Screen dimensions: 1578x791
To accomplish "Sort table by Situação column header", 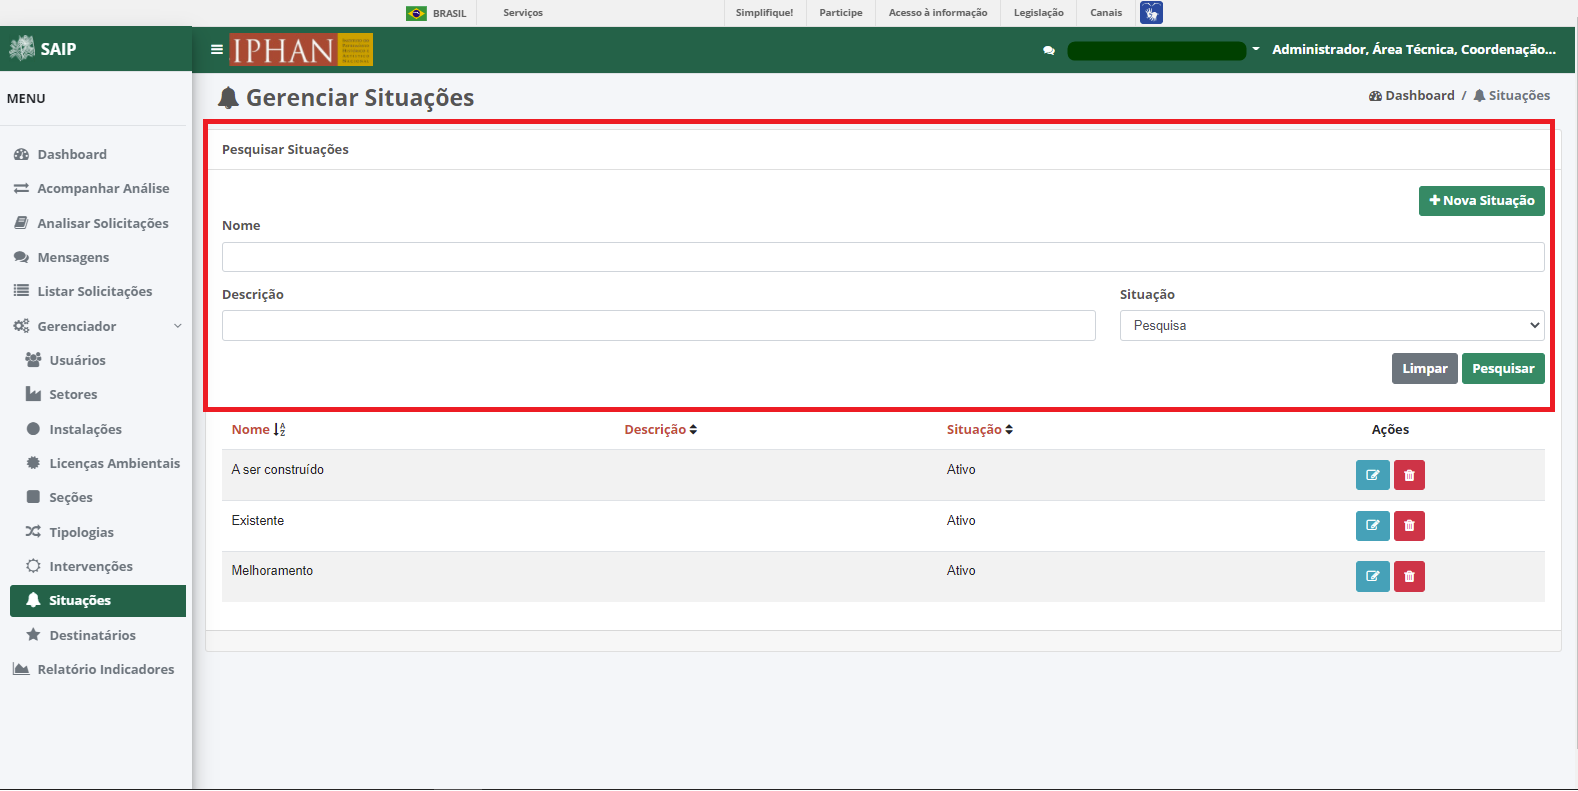I will 979,429.
